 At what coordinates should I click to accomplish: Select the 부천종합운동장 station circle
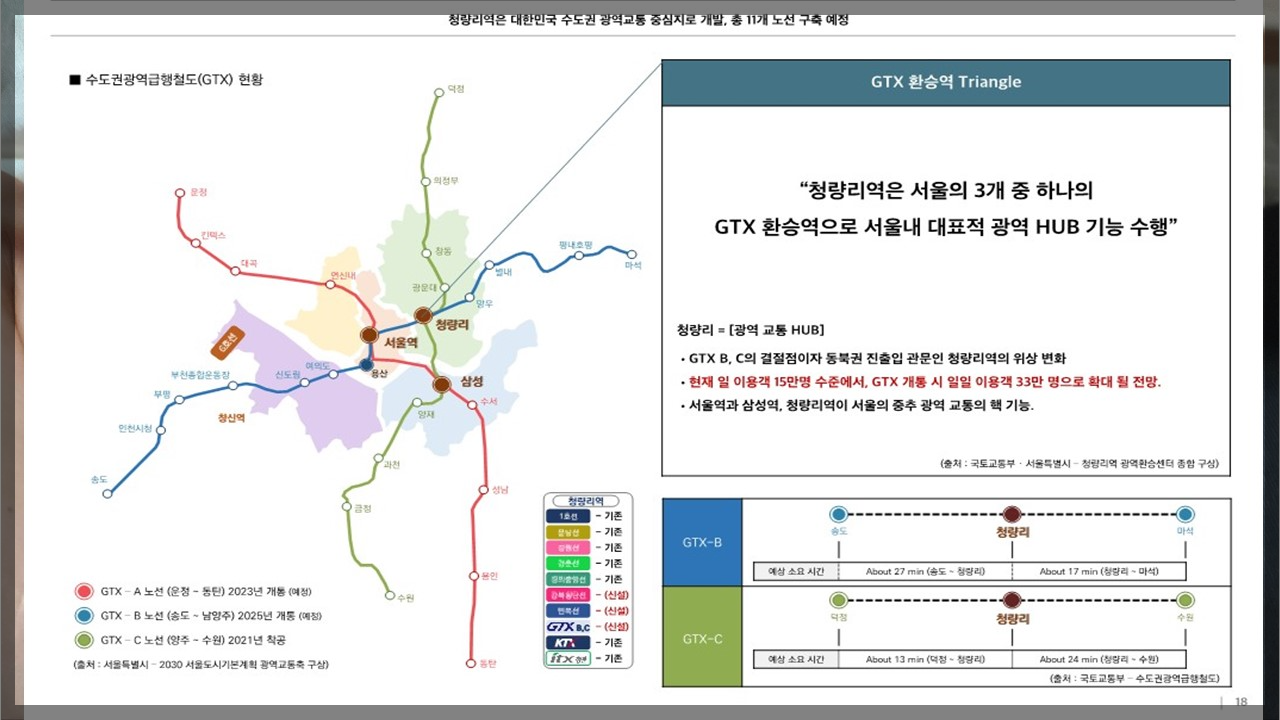(233, 385)
